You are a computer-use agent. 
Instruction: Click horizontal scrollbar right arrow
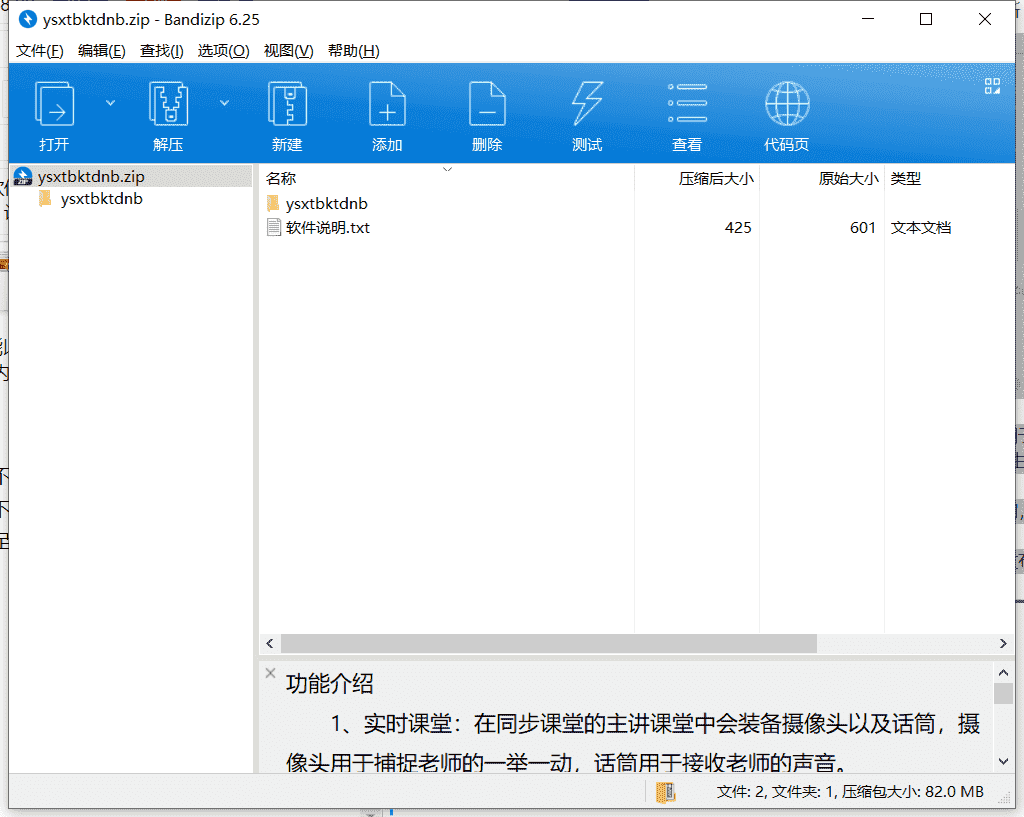click(x=1003, y=643)
